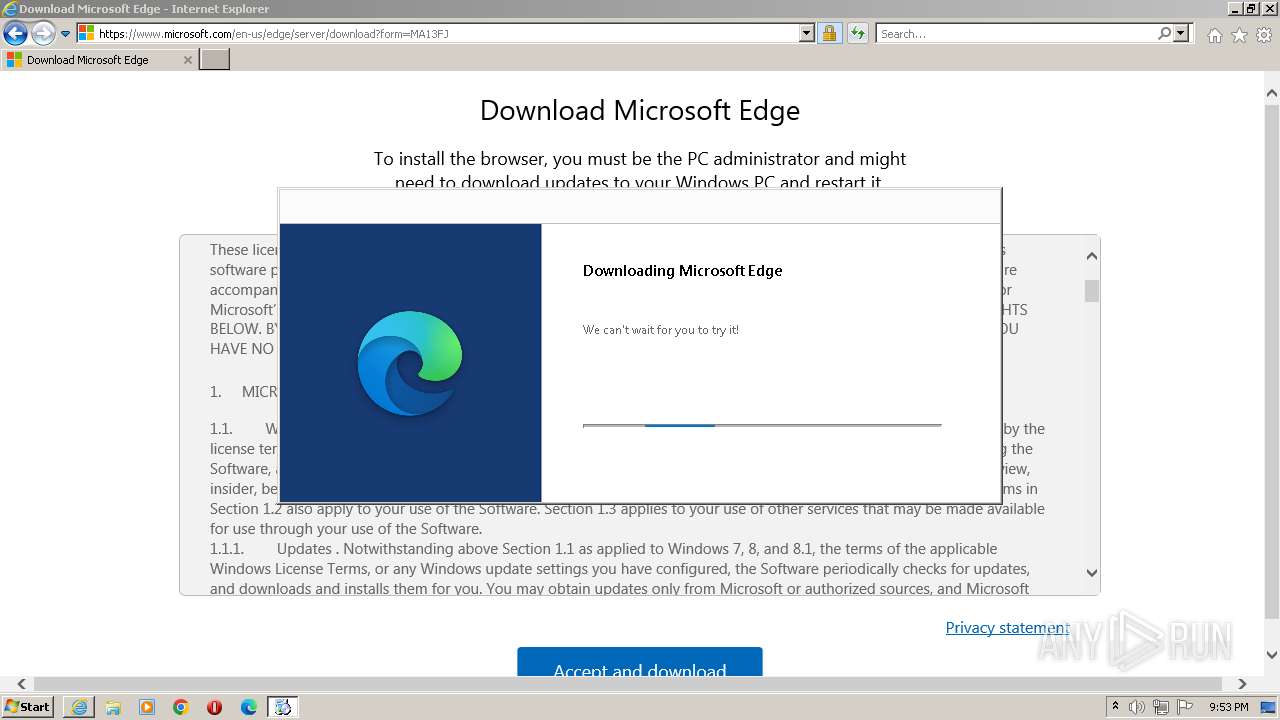Click the Search box in IE
The height and width of the screenshot is (720, 1280).
click(1015, 33)
